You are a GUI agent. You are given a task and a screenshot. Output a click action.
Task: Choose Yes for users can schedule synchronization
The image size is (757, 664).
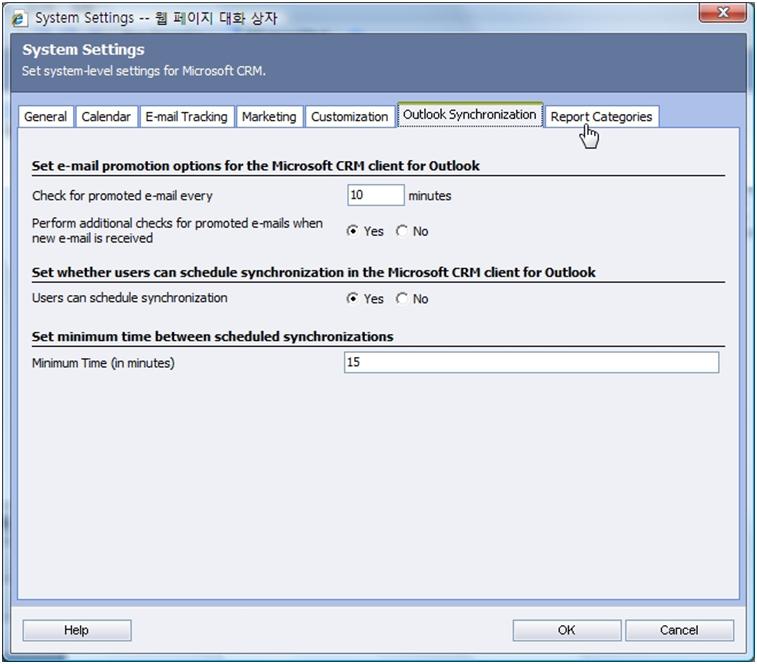click(352, 299)
